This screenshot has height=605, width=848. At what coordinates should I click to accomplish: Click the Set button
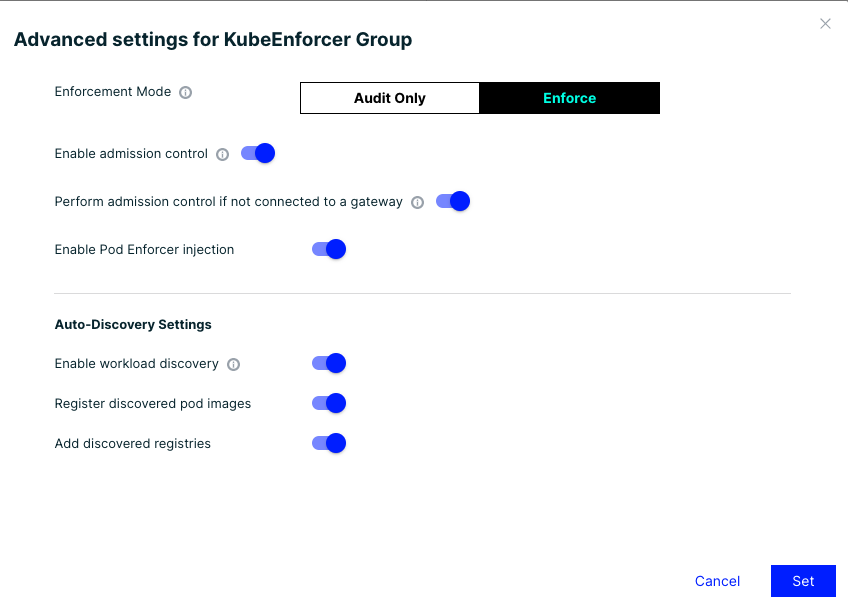click(x=803, y=581)
